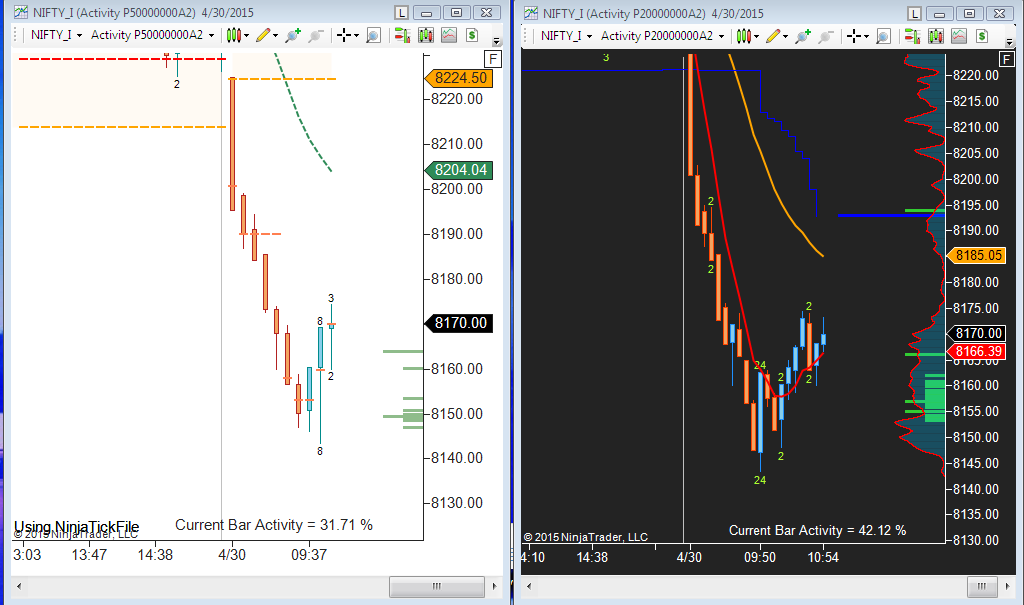The width and height of the screenshot is (1024, 605).
Task: Open toolbar overflow arrow in P50000000A2 window
Action: [496, 42]
